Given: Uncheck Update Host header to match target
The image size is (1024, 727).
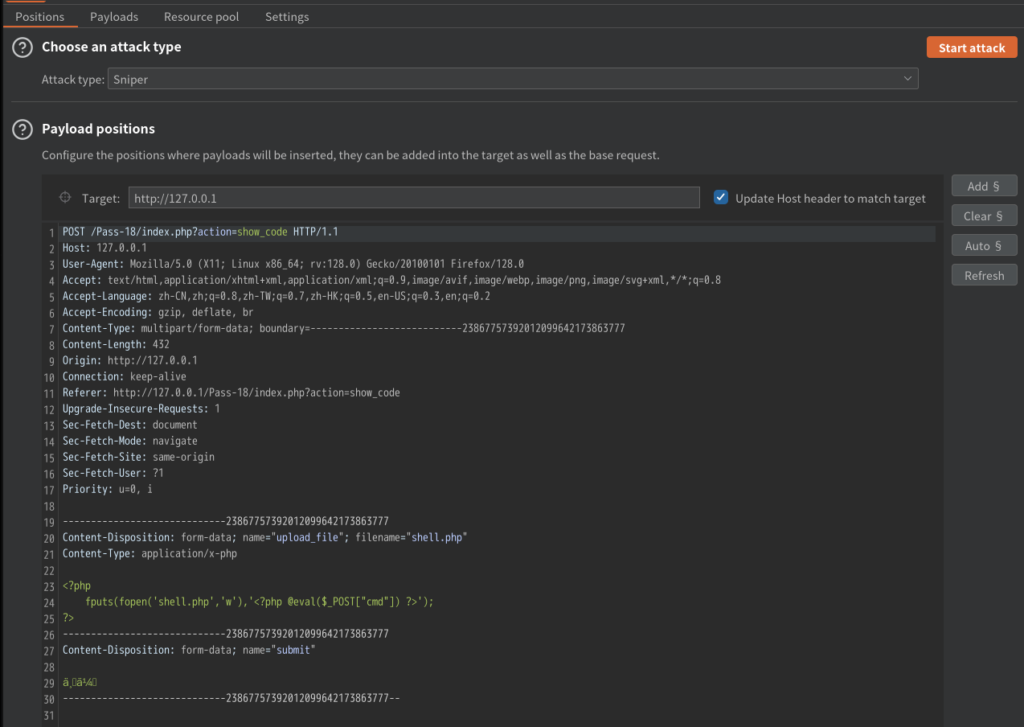Looking at the screenshot, I should point(721,197).
